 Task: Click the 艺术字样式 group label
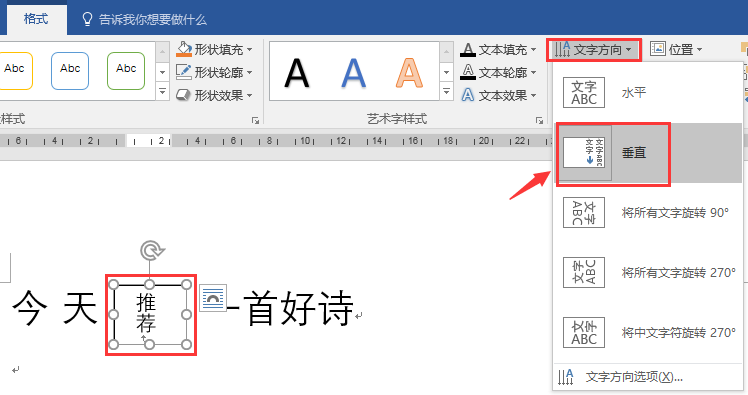click(x=397, y=119)
